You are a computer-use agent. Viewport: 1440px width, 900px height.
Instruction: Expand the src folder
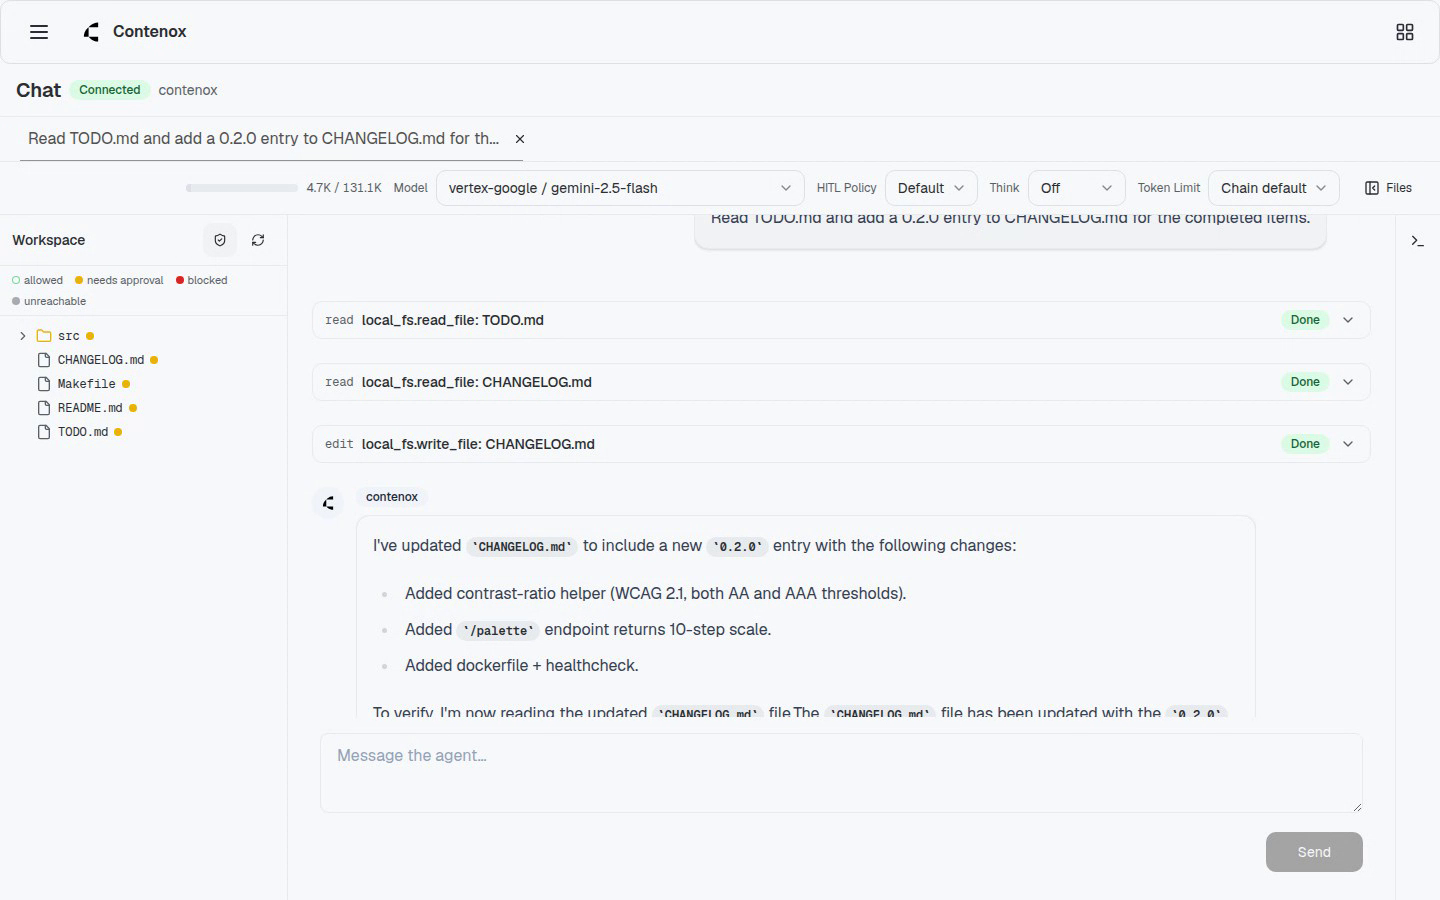tap(23, 336)
